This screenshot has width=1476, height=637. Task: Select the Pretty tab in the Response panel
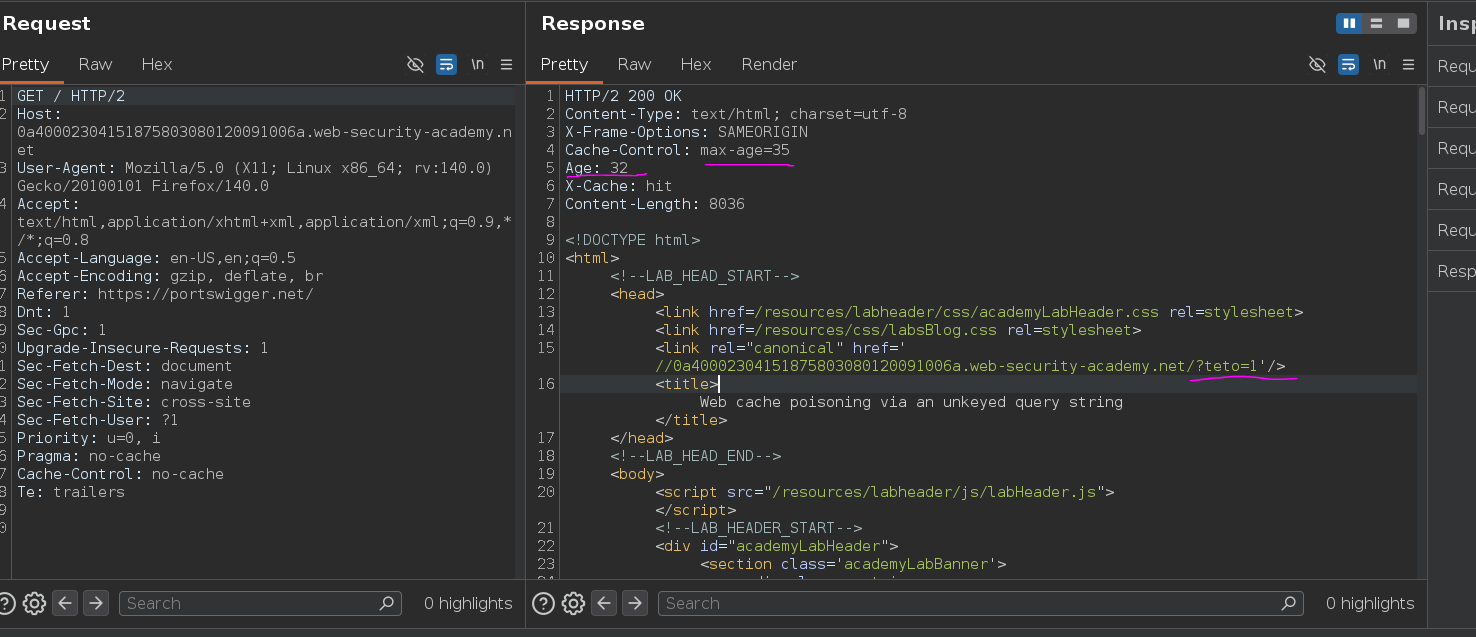coord(564,64)
